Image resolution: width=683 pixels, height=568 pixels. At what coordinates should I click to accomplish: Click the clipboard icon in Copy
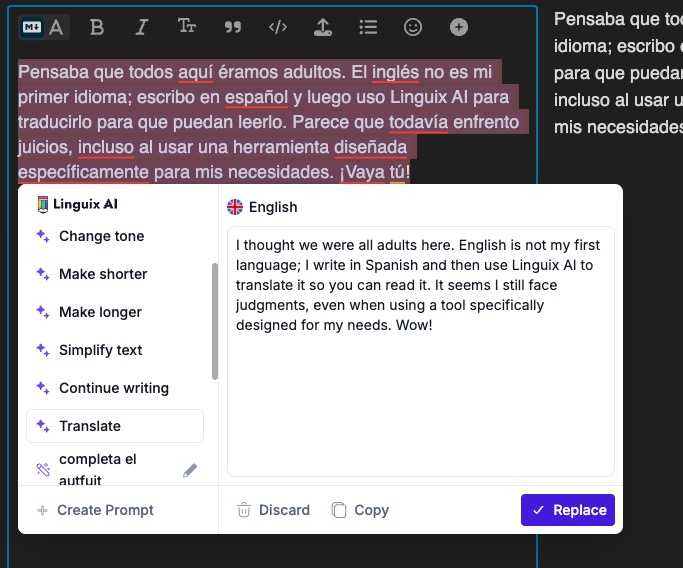coord(339,510)
